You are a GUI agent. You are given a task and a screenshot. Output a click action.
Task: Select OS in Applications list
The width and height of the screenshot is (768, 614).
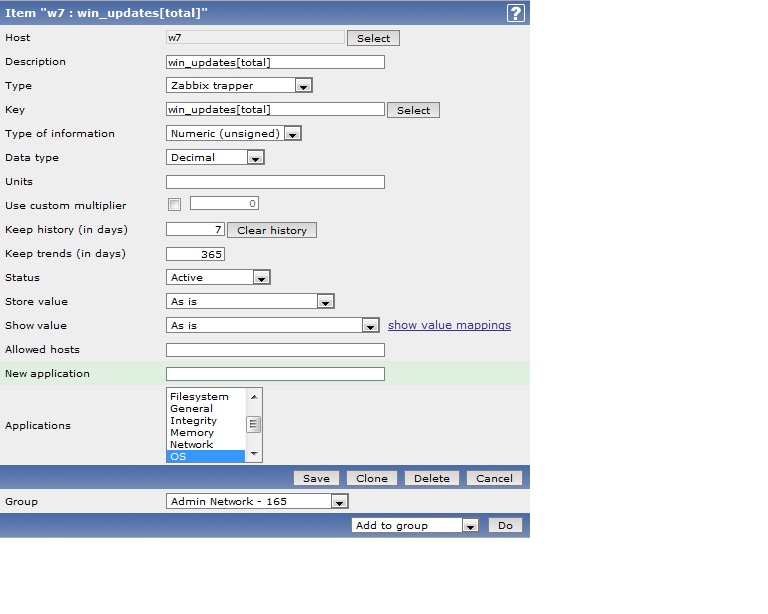tap(206, 456)
